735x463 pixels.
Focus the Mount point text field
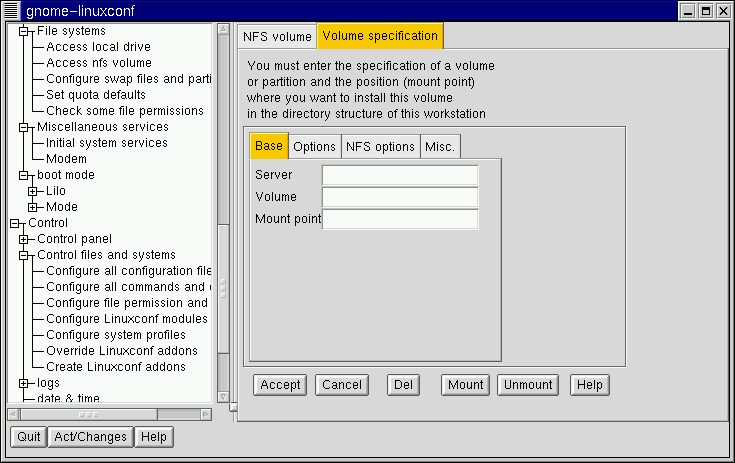(x=399, y=220)
